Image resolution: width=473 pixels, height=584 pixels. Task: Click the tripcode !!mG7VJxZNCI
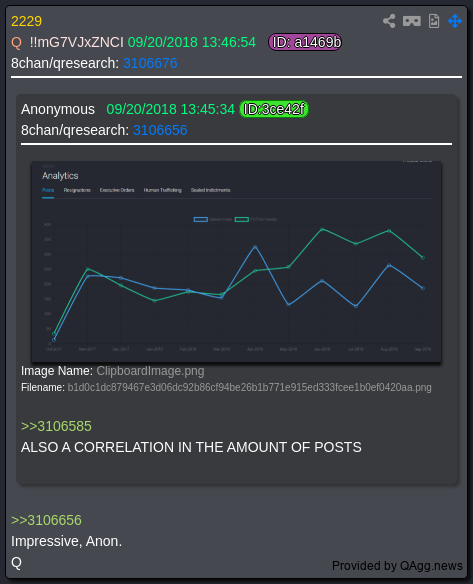point(76,42)
